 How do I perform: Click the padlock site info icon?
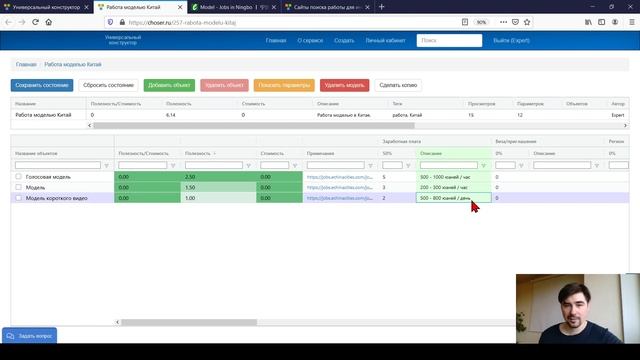click(122, 22)
